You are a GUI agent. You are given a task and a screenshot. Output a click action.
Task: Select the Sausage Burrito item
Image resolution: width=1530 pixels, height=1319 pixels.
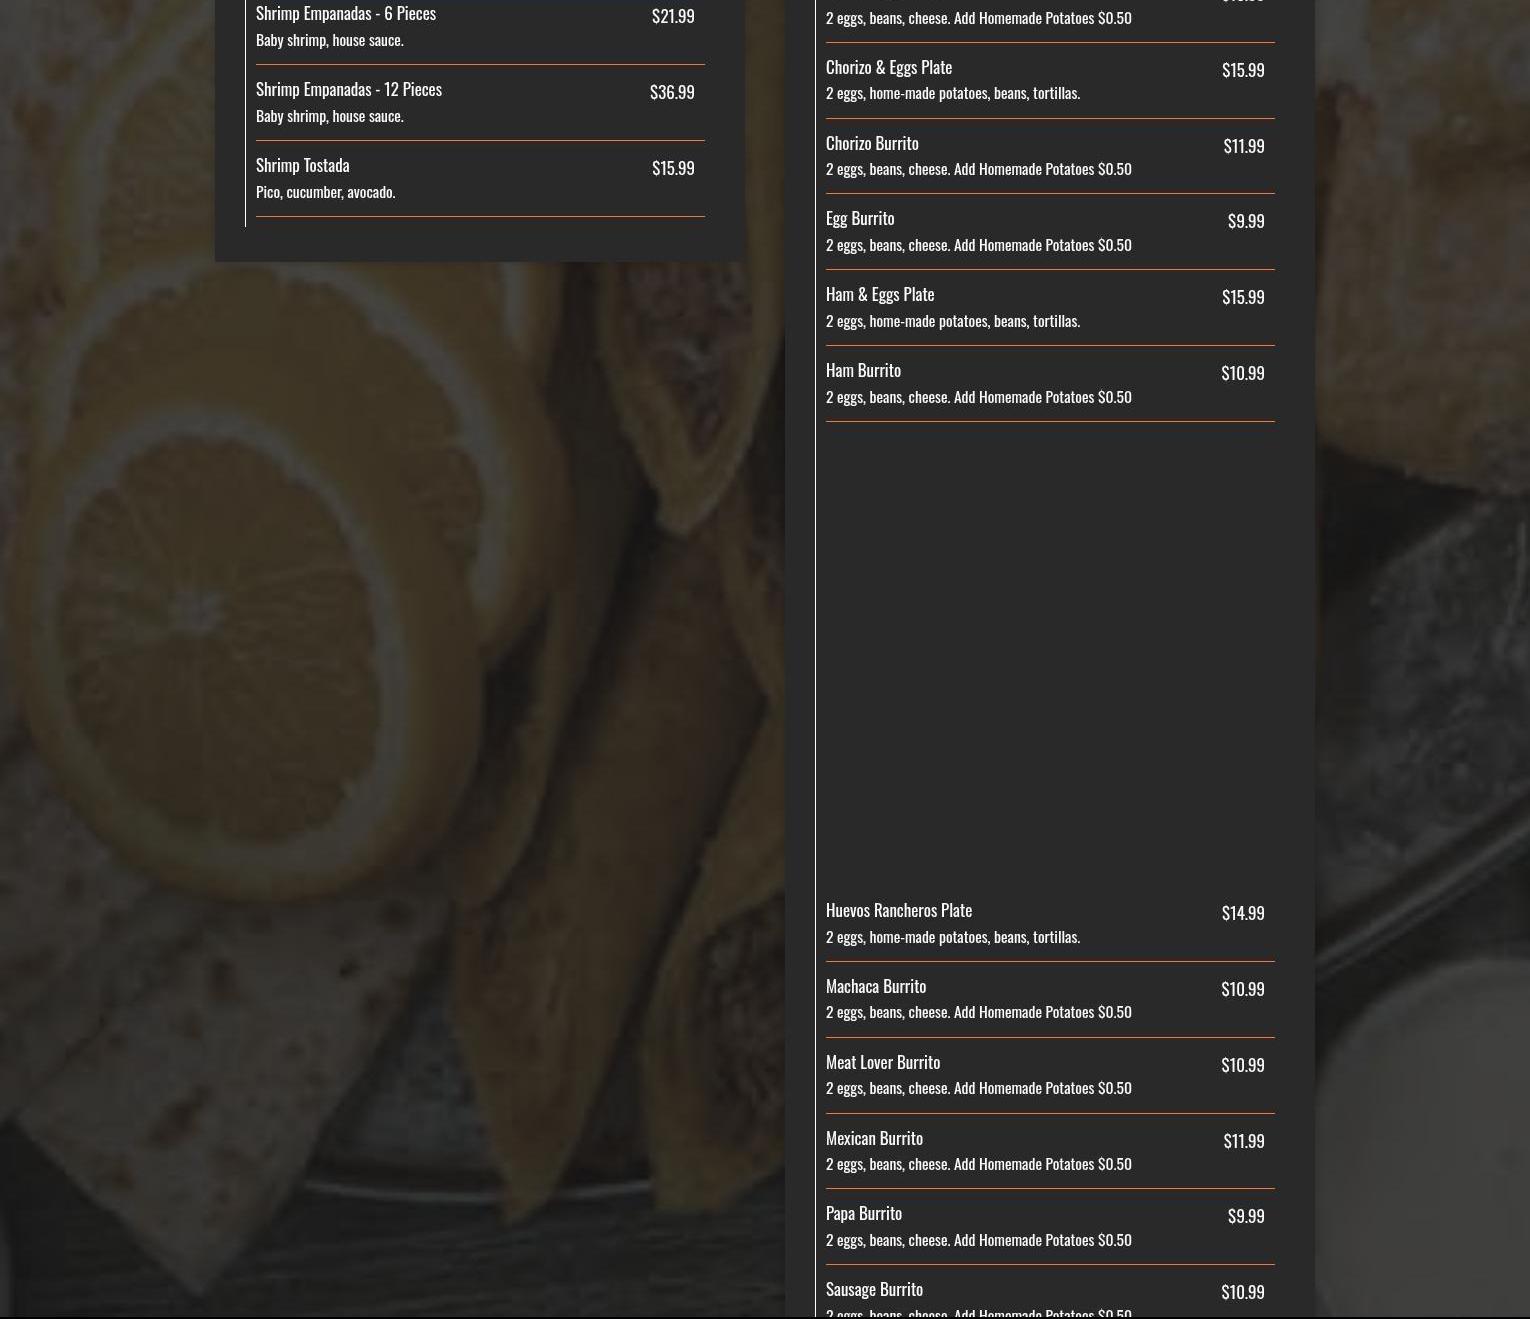click(x=874, y=1290)
